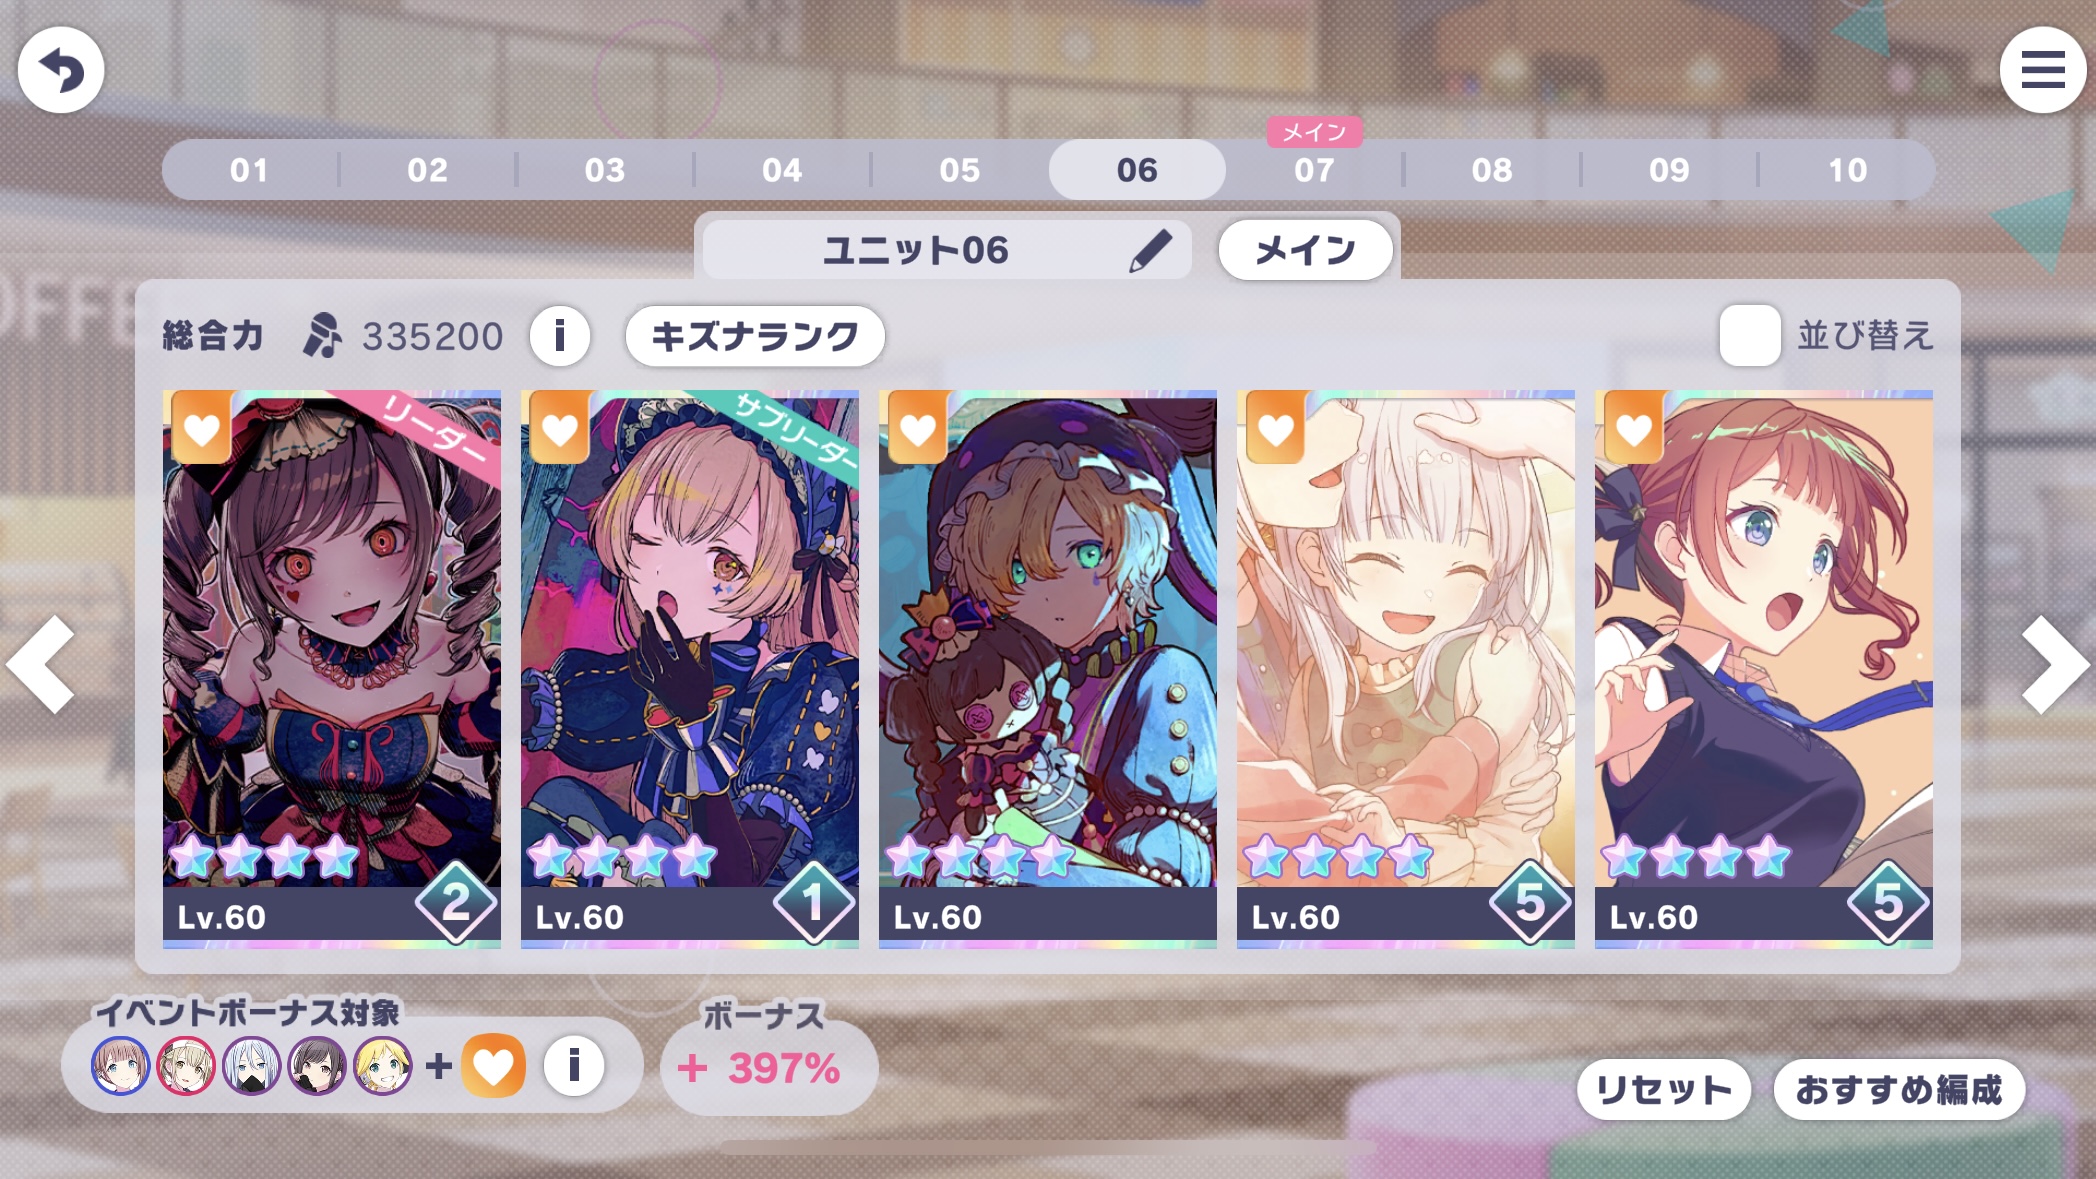The image size is (2096, 1179).
Task: Open the hamburger menu icon
Action: click(2042, 70)
